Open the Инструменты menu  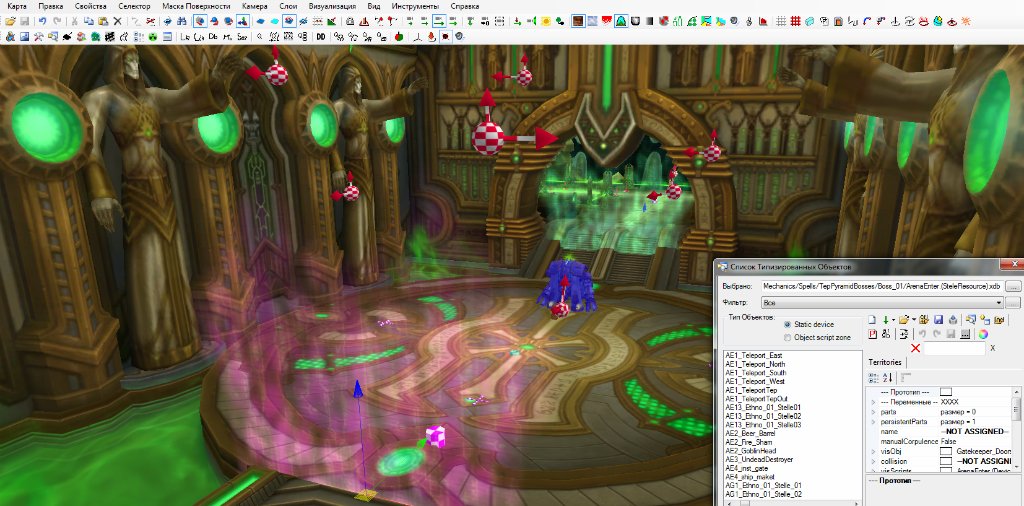415,6
